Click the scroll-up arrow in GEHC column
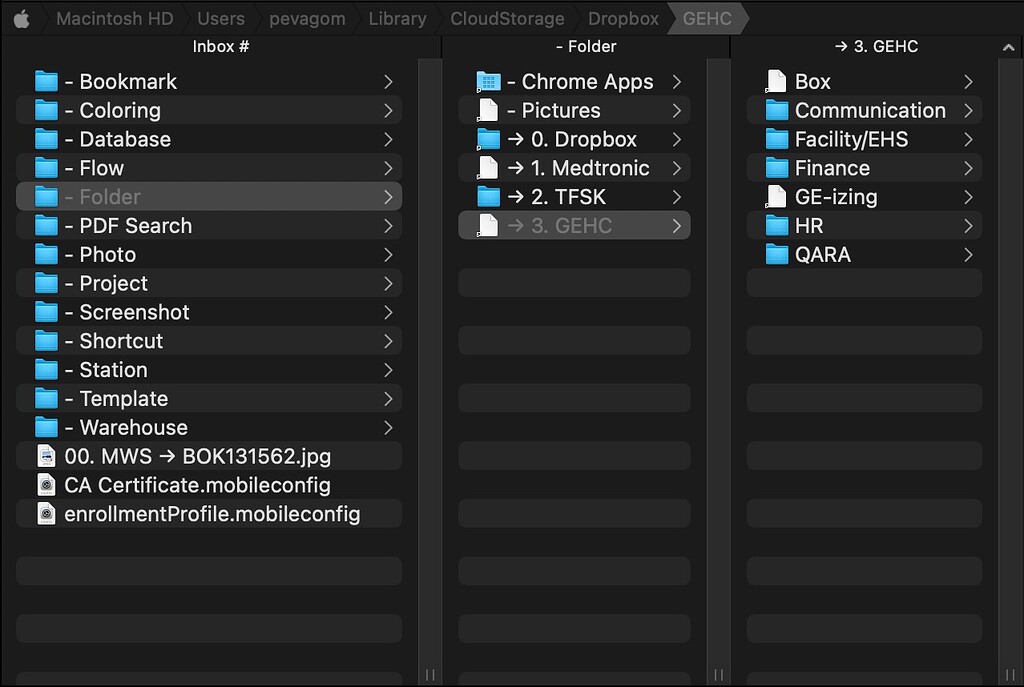1024x687 pixels. click(1008, 46)
